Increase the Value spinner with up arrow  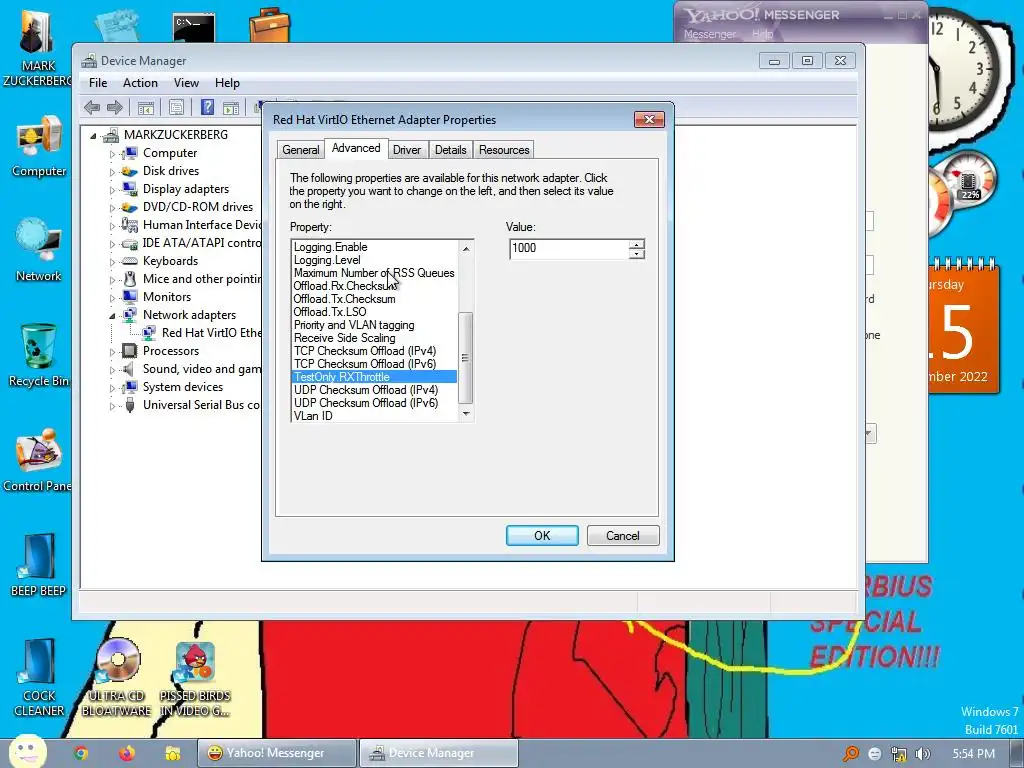[x=636, y=244]
